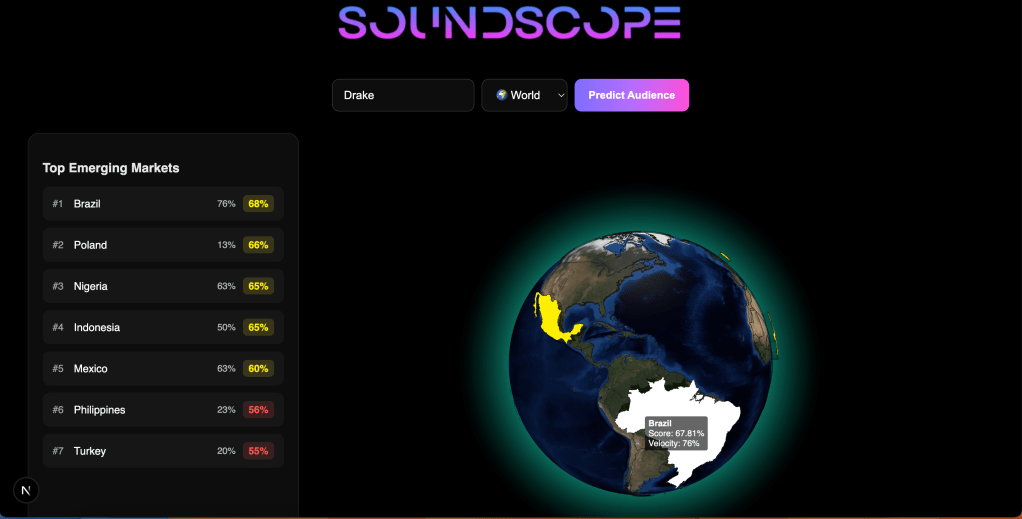Click the Predict Audience button
Image resolution: width=1022 pixels, height=519 pixels.
point(631,95)
